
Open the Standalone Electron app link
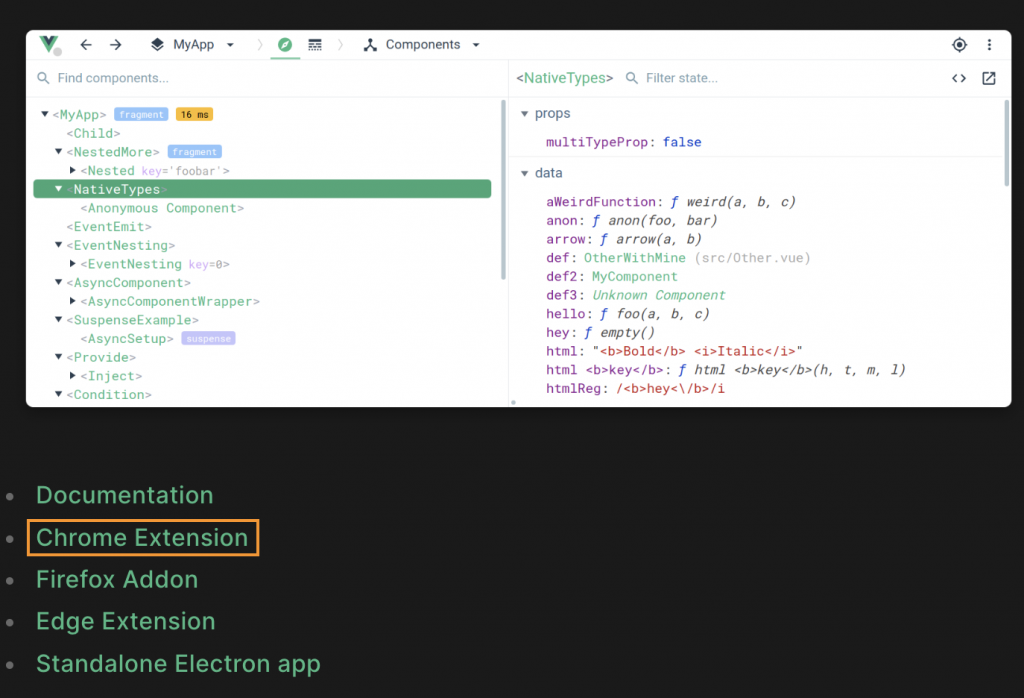tap(178, 663)
